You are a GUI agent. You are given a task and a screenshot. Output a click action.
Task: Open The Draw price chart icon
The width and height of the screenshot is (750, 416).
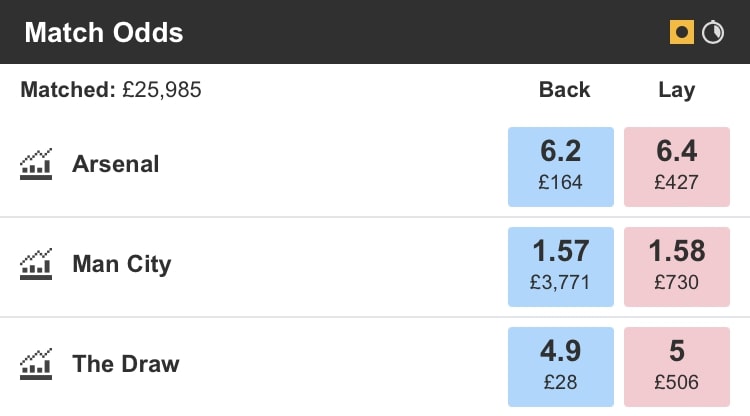click(x=36, y=363)
